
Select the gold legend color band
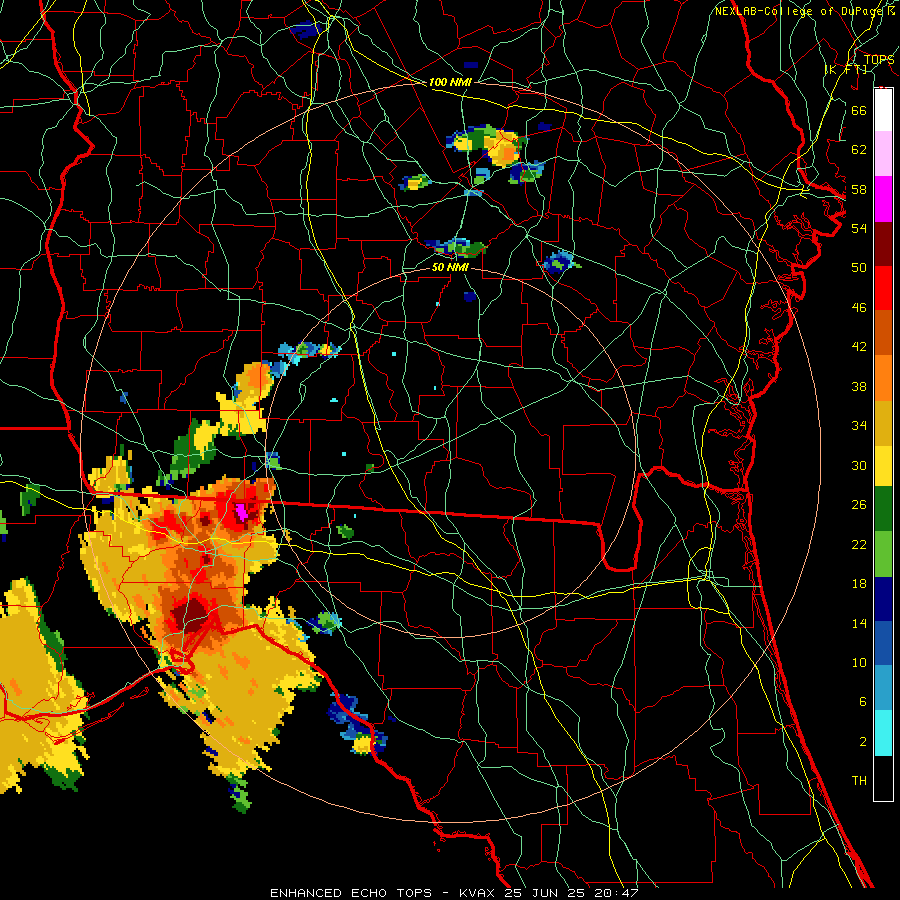point(883,422)
